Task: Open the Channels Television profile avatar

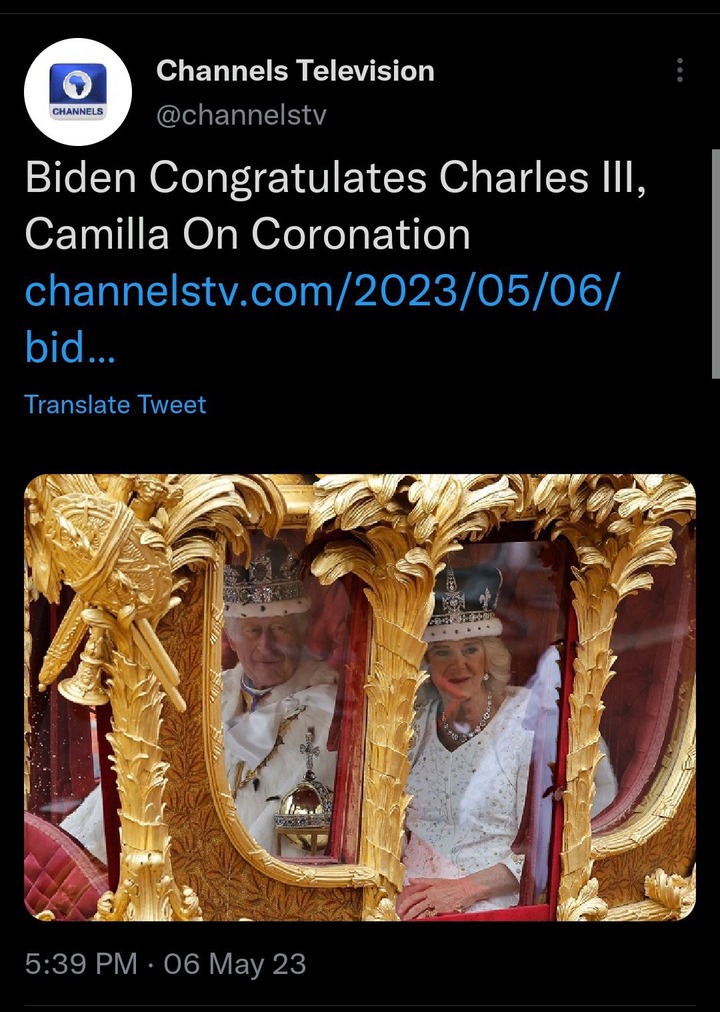Action: click(x=78, y=92)
